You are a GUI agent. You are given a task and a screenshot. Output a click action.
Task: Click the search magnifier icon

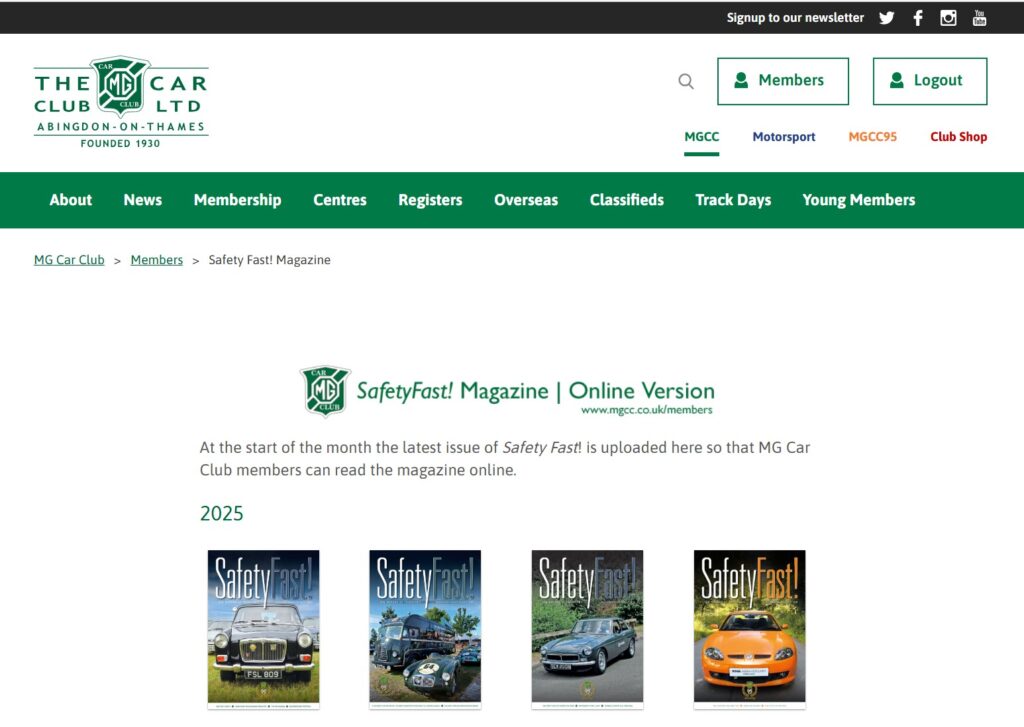(x=686, y=81)
